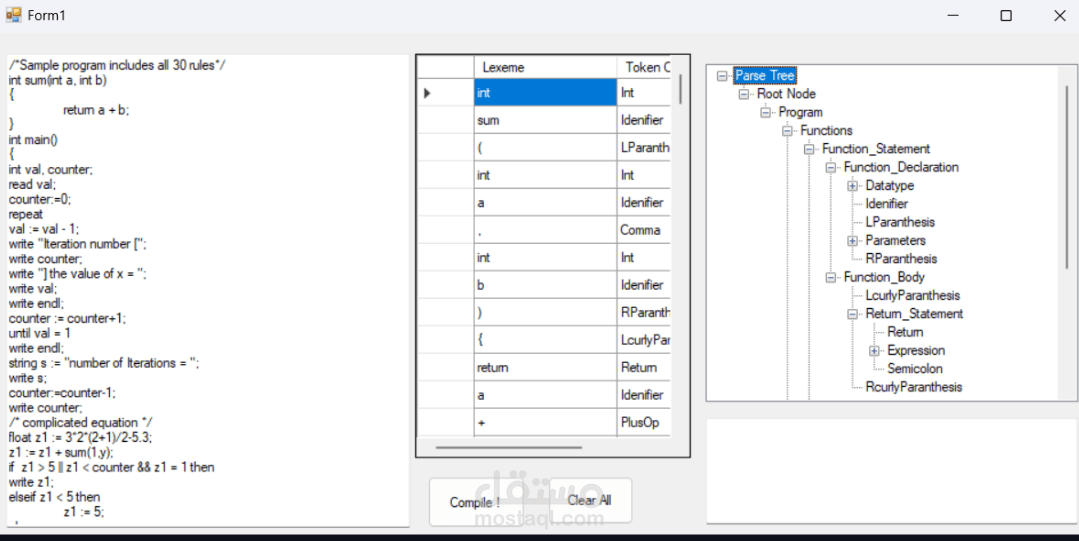Select the RParanthesis tree item
Screen dimensions: 1079x541
pyautogui.click(x=901, y=259)
